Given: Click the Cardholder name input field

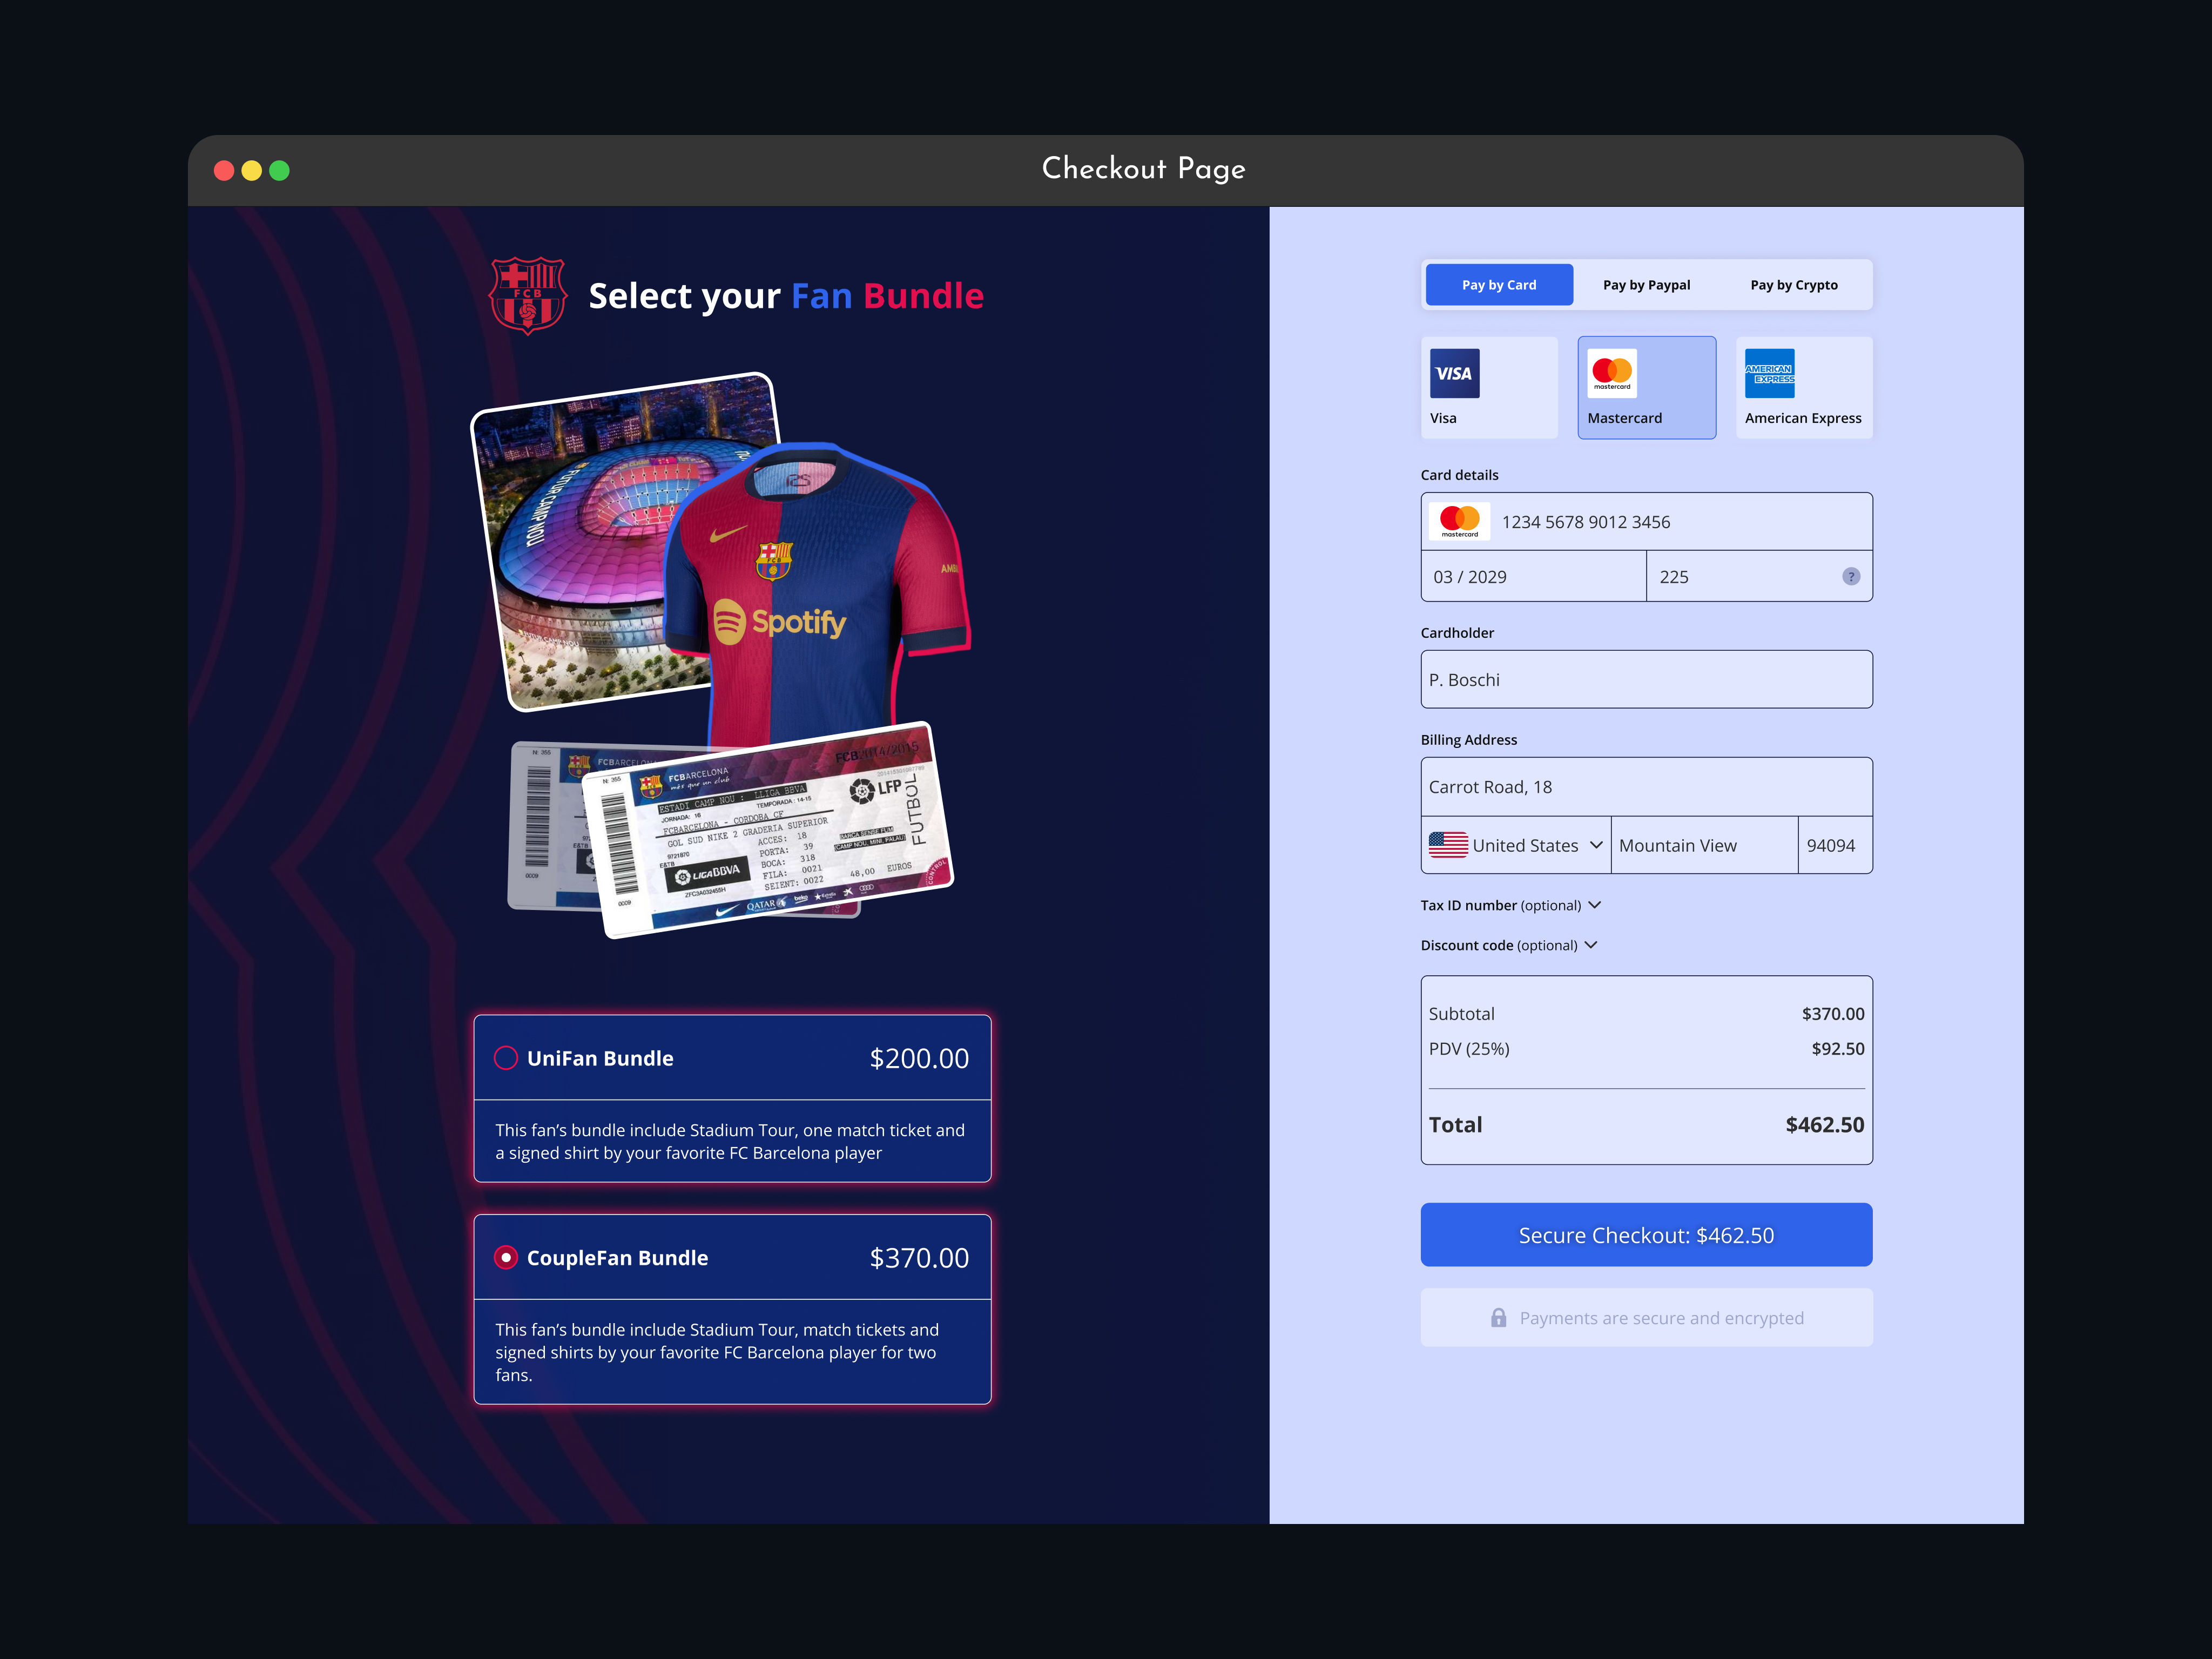Looking at the screenshot, I should [1646, 679].
